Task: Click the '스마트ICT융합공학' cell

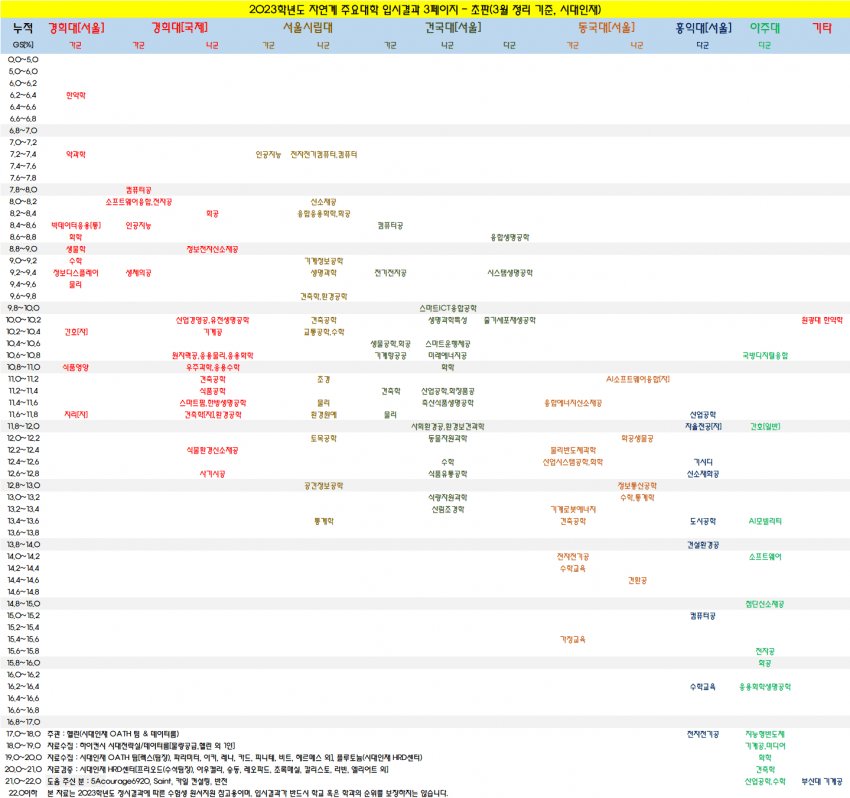Action: (448, 308)
